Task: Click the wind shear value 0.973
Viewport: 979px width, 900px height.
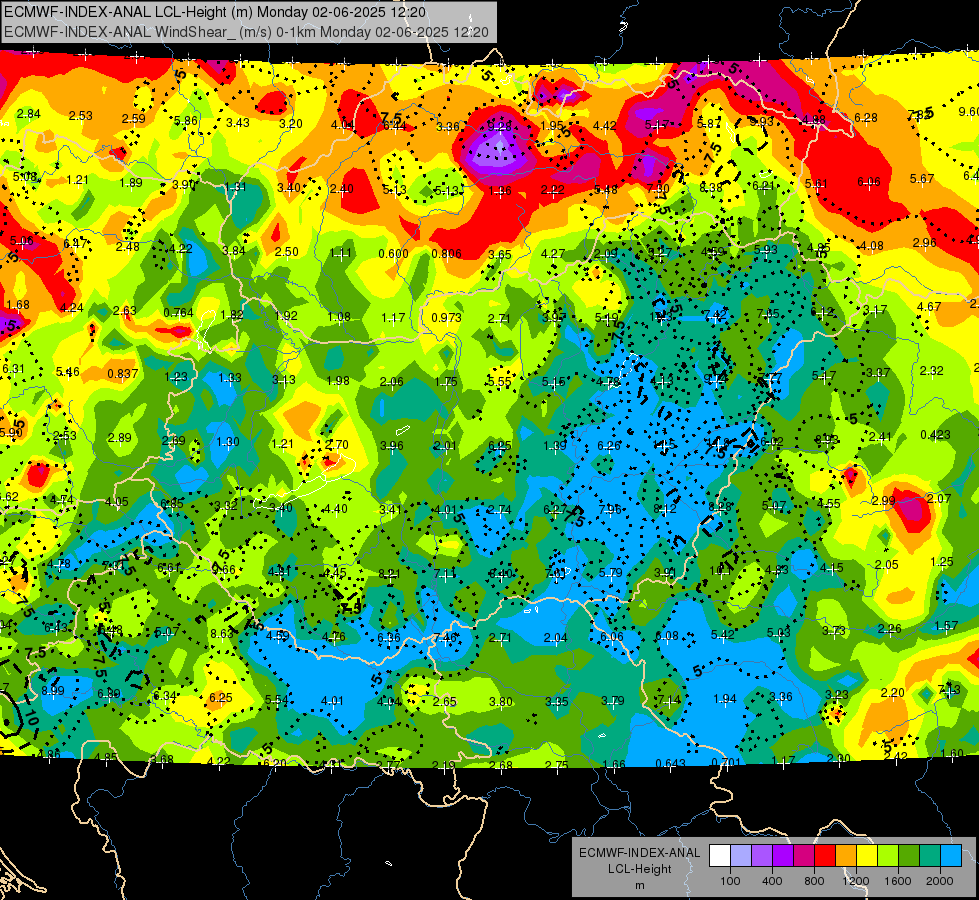Action: pyautogui.click(x=446, y=317)
